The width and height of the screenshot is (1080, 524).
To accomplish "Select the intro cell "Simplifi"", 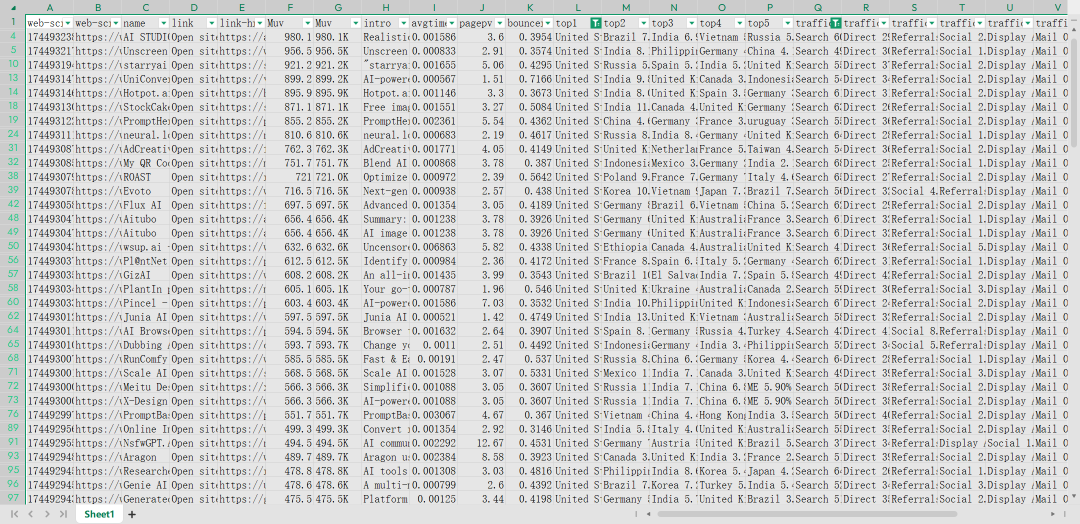I will point(385,387).
